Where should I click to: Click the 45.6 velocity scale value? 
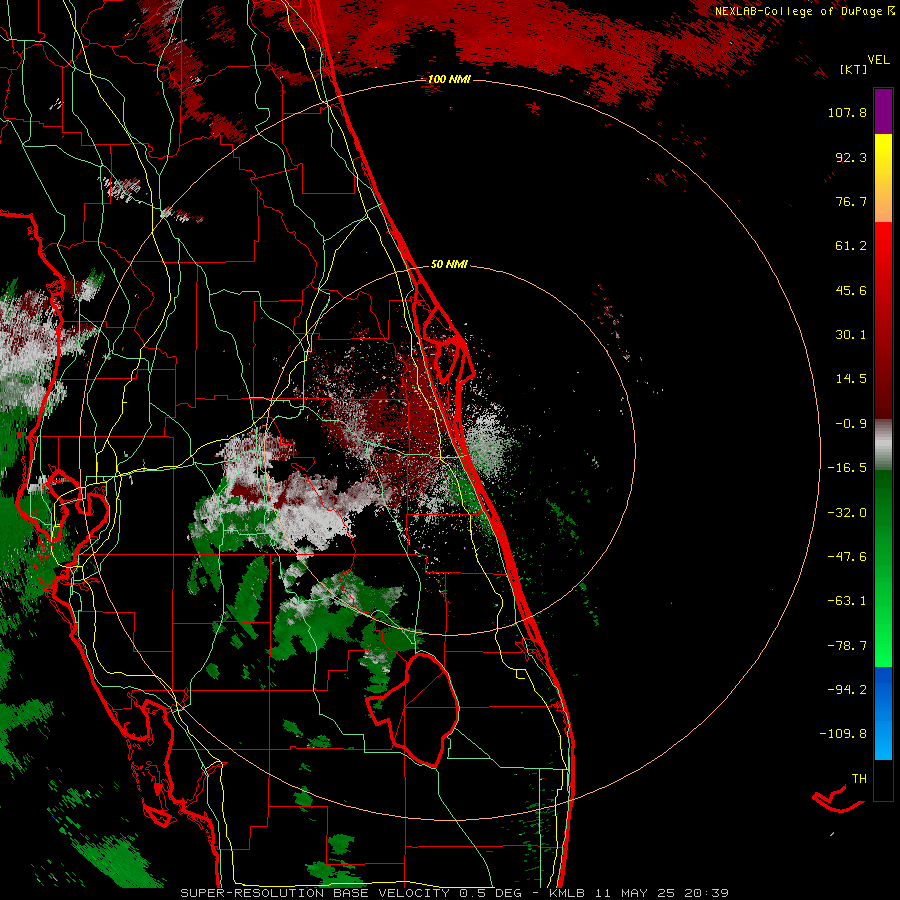point(851,290)
